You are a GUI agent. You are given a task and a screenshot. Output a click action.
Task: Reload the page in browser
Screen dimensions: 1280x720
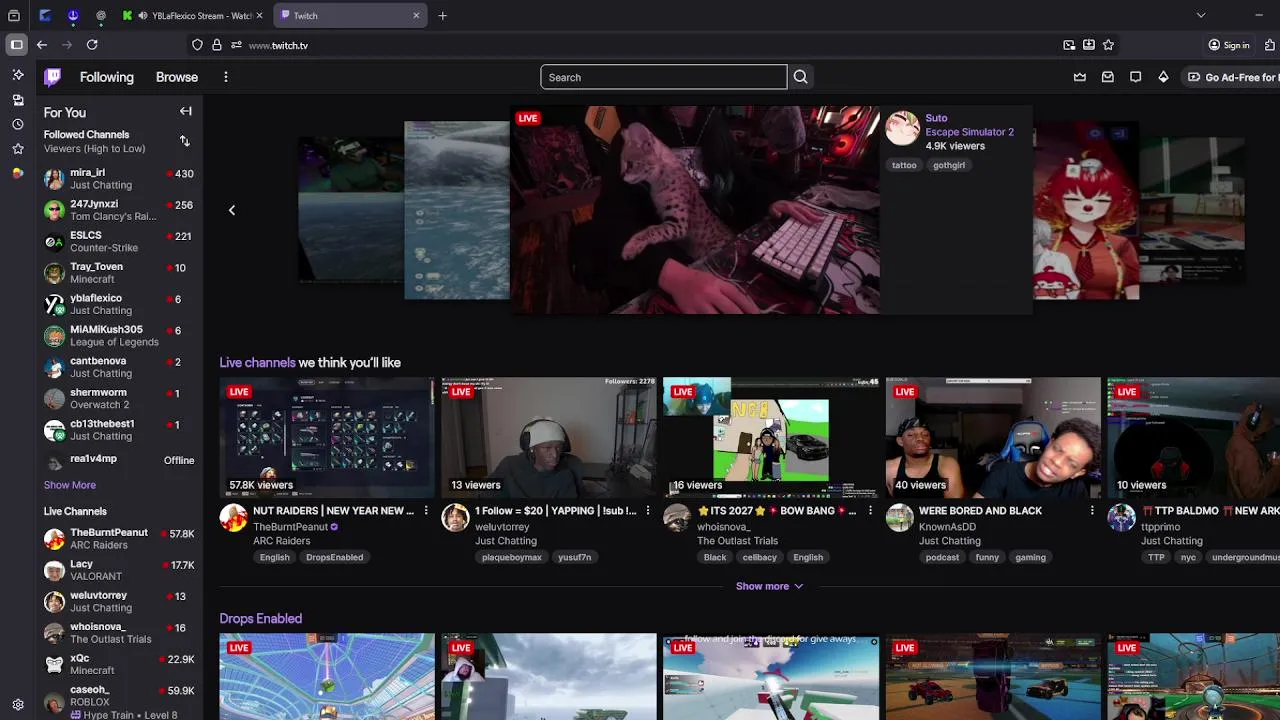click(x=92, y=45)
